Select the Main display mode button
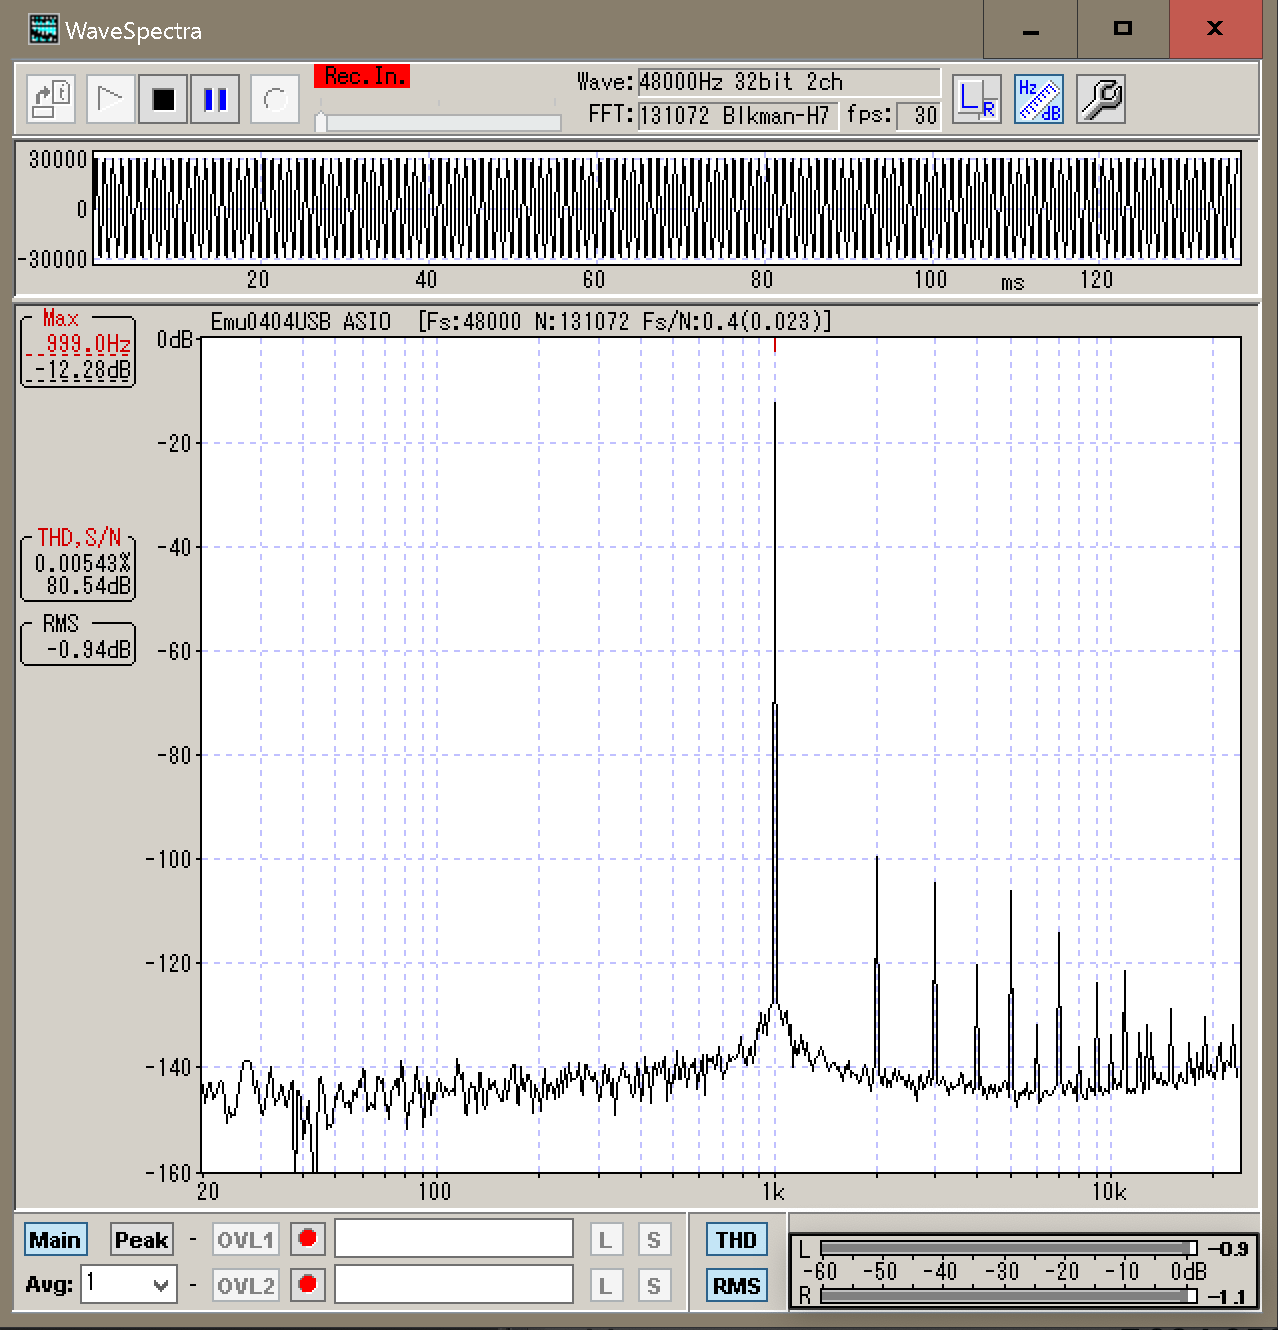The height and width of the screenshot is (1330, 1278). coord(55,1240)
